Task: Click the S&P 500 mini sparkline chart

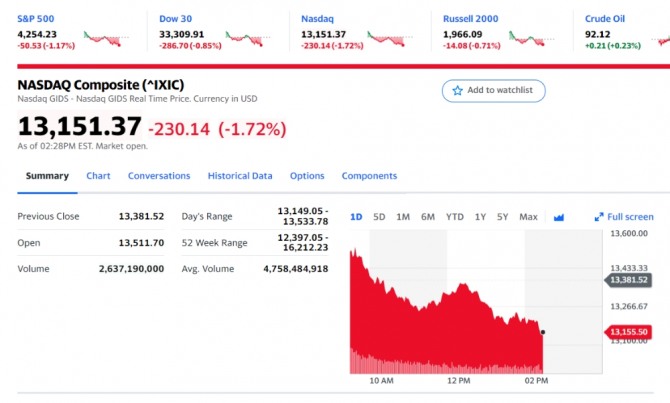Action: click(x=102, y=39)
